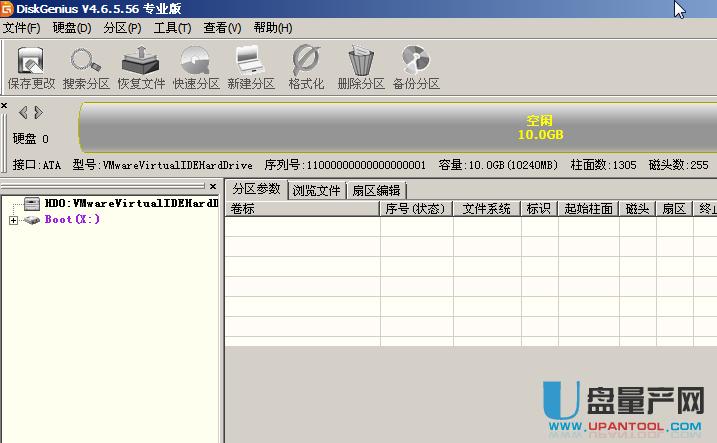Click the New Partition (新建分区) icon
Image resolution: width=717 pixels, height=443 pixels.
(x=251, y=67)
